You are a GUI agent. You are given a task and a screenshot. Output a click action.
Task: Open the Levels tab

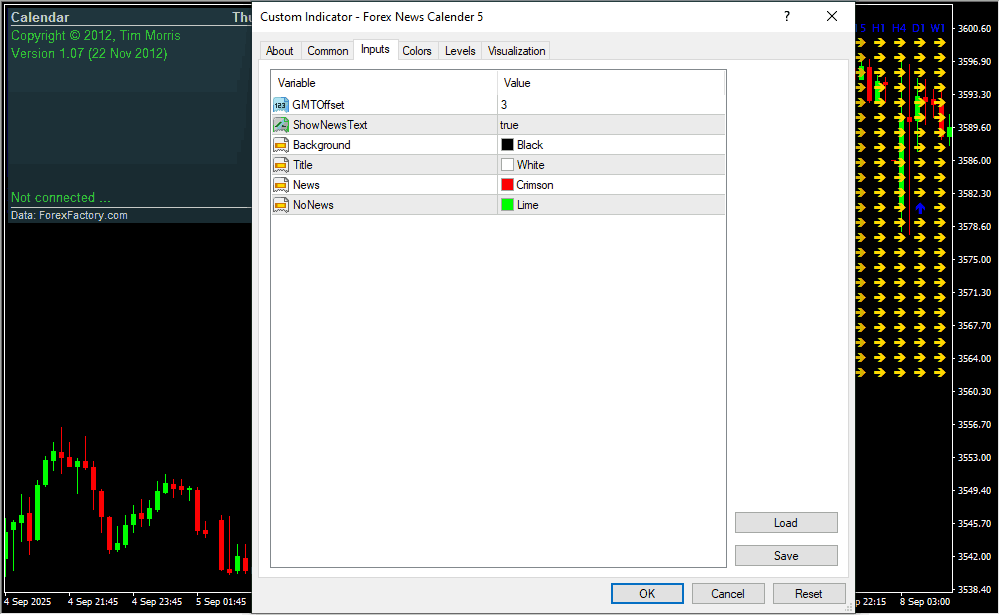click(x=460, y=51)
